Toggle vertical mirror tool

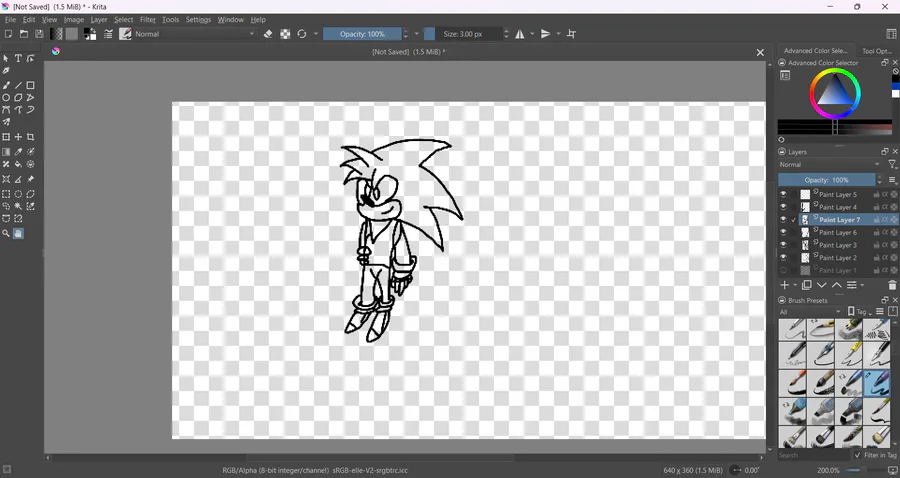click(546, 34)
